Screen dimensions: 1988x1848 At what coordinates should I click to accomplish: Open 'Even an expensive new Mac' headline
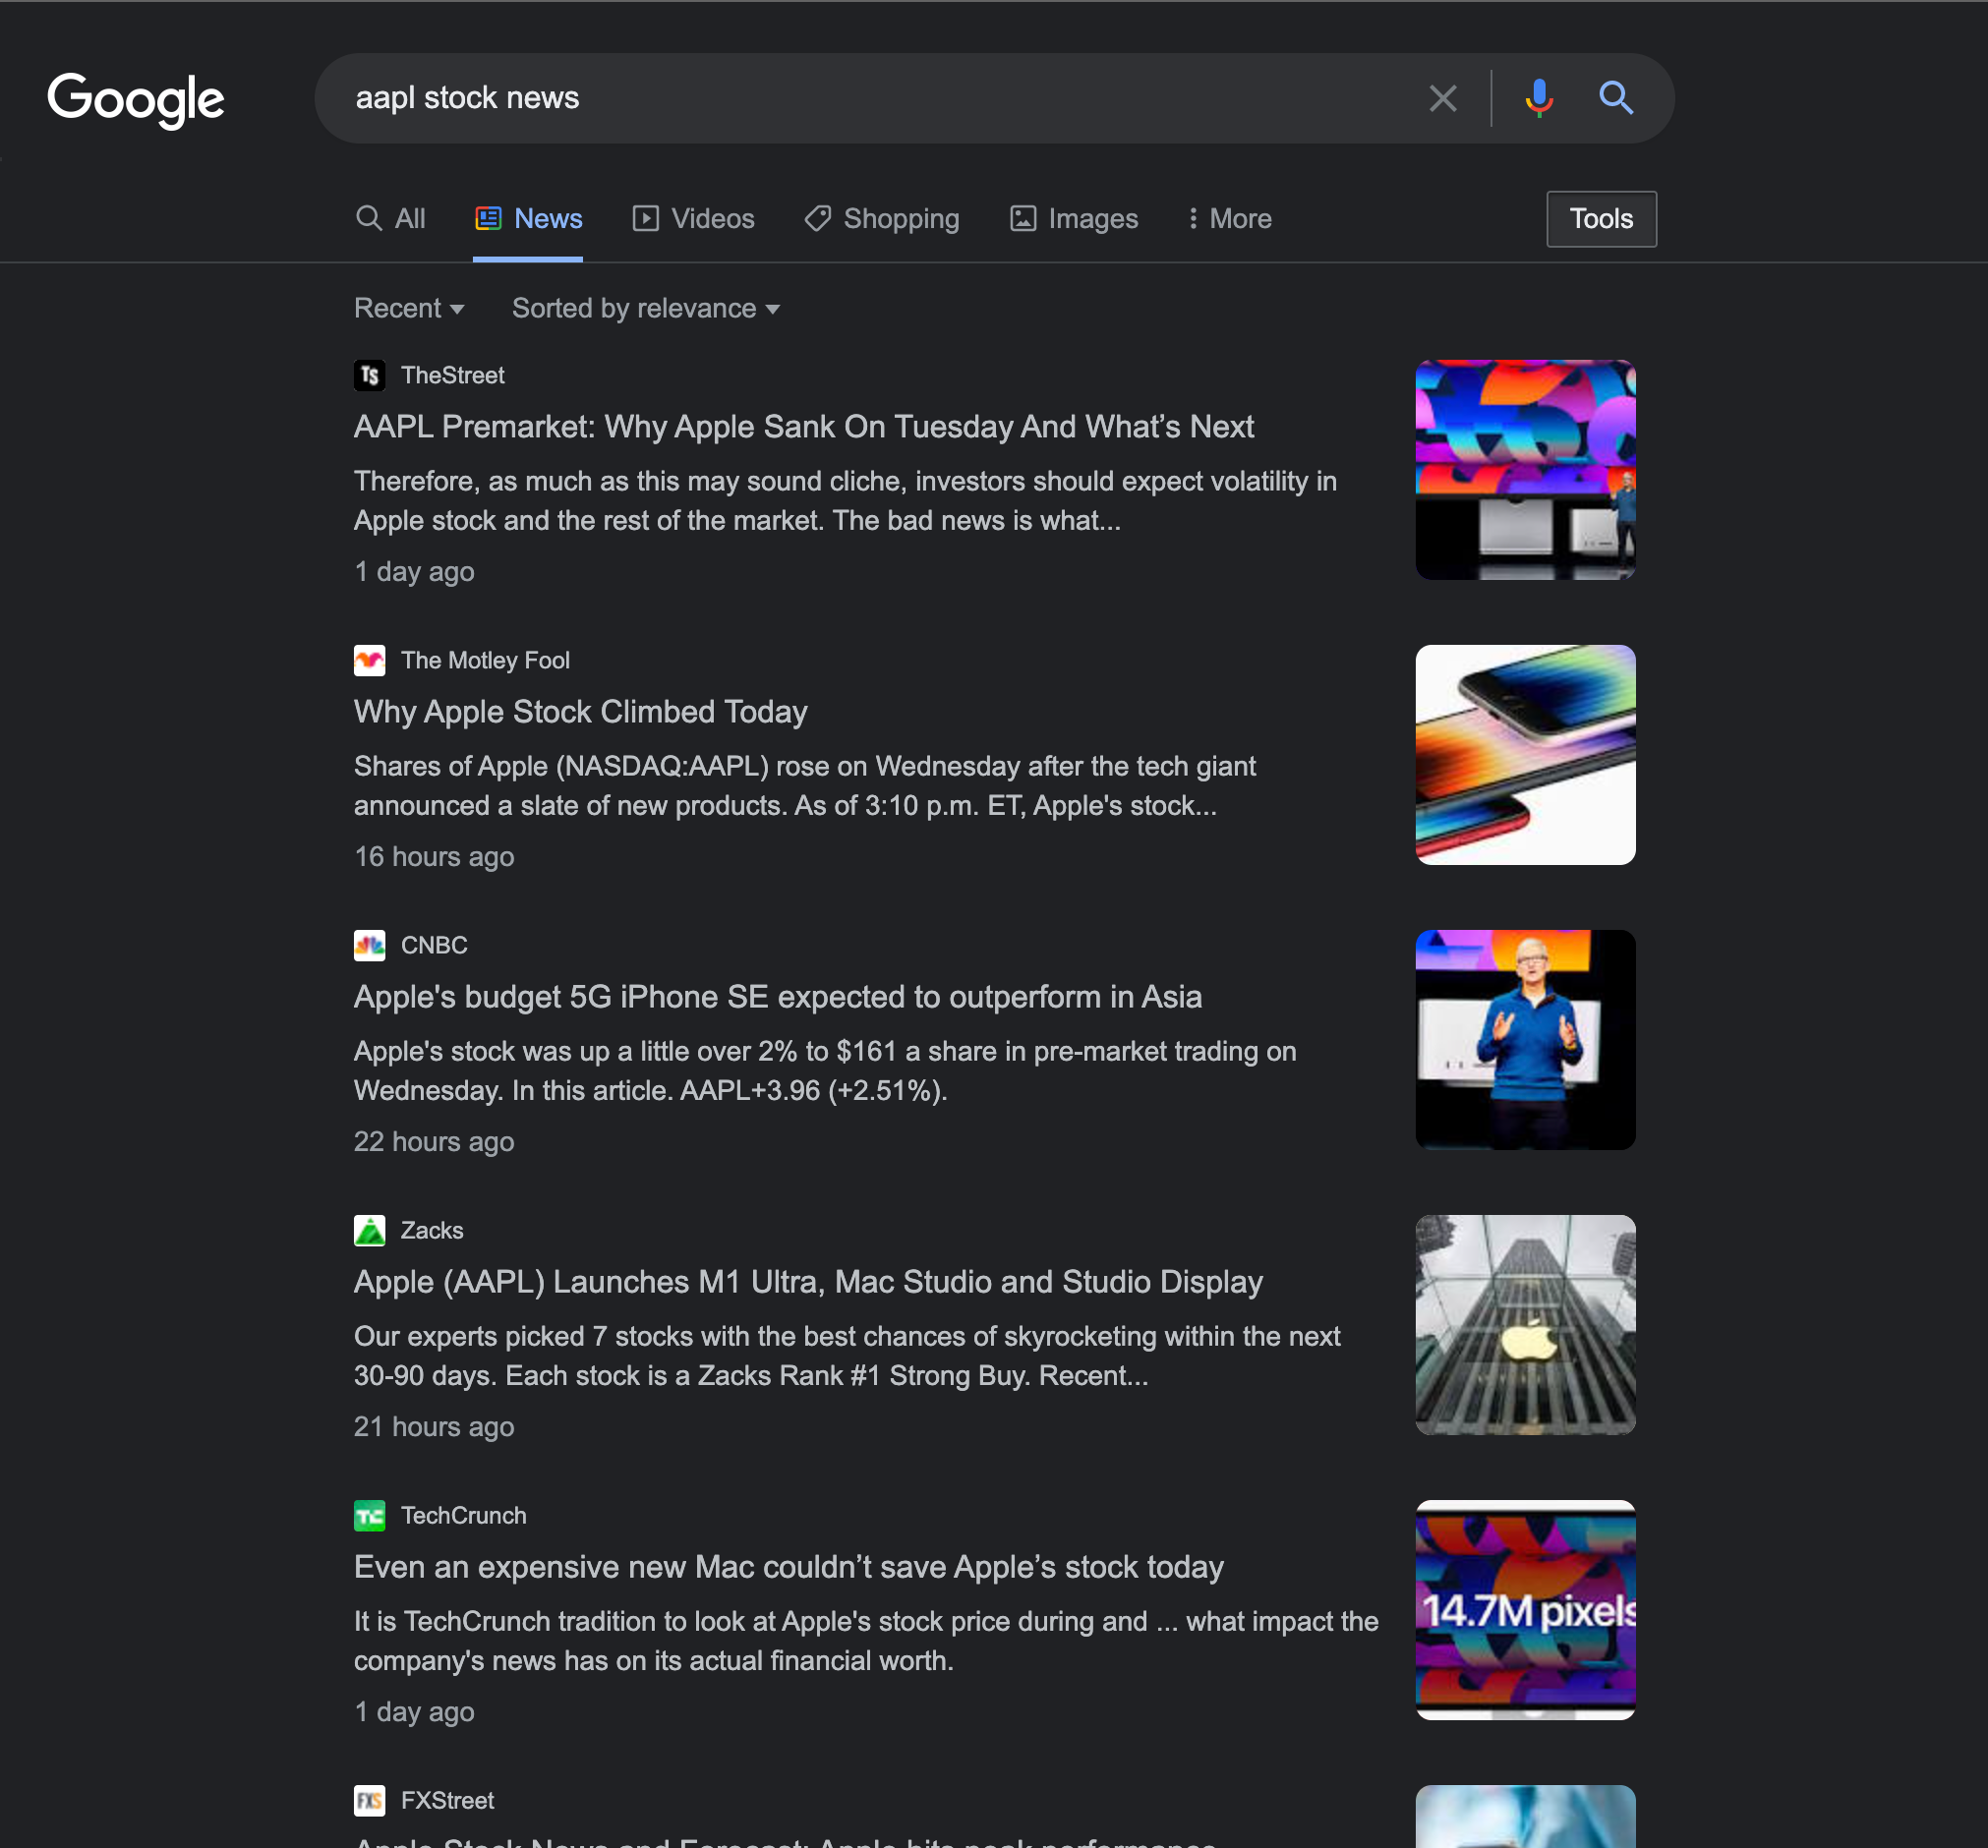click(x=788, y=1567)
